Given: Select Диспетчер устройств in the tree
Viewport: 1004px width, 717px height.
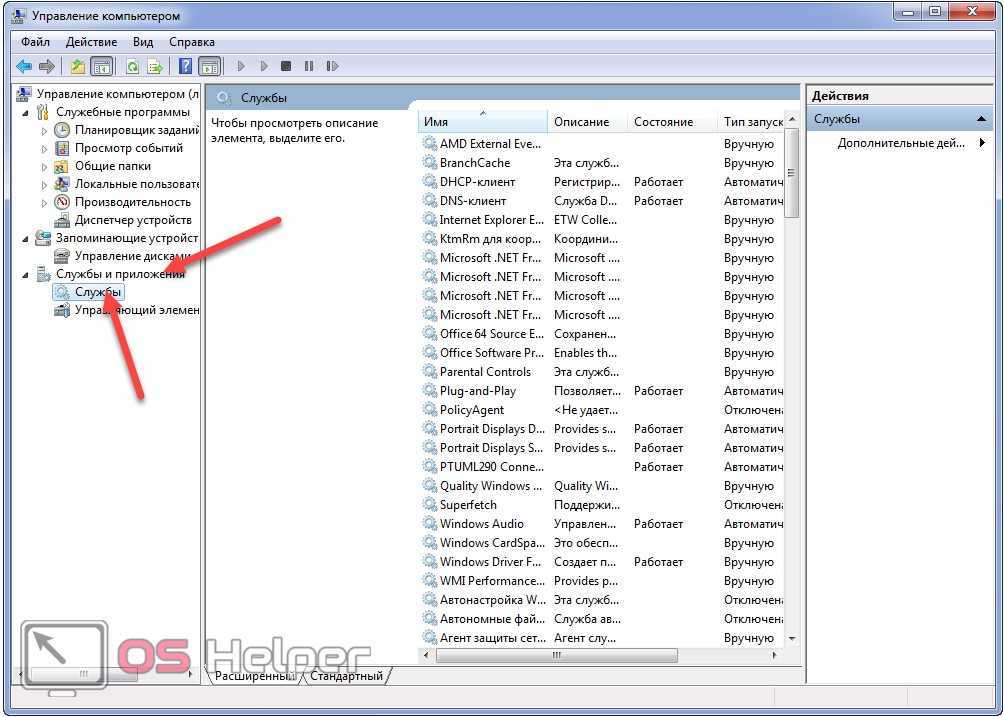Looking at the screenshot, I should [x=133, y=220].
